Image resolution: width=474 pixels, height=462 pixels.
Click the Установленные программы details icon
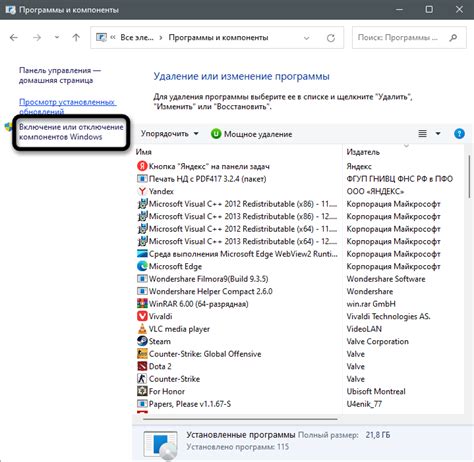160,444
